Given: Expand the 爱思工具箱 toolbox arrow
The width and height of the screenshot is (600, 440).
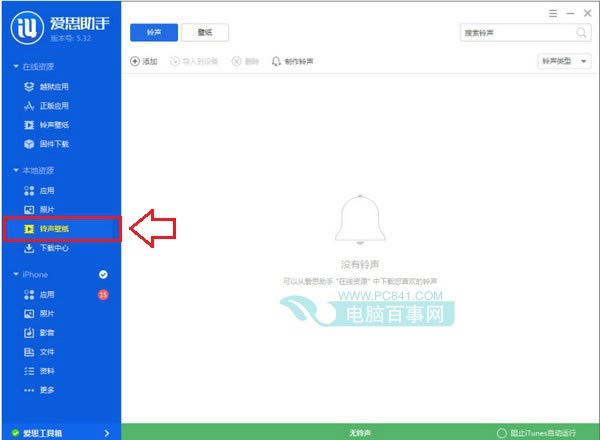Looking at the screenshot, I should [x=107, y=433].
